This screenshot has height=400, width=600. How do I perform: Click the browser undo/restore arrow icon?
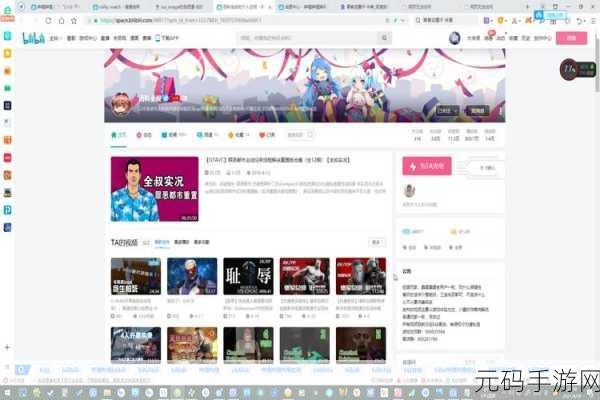(x=579, y=21)
